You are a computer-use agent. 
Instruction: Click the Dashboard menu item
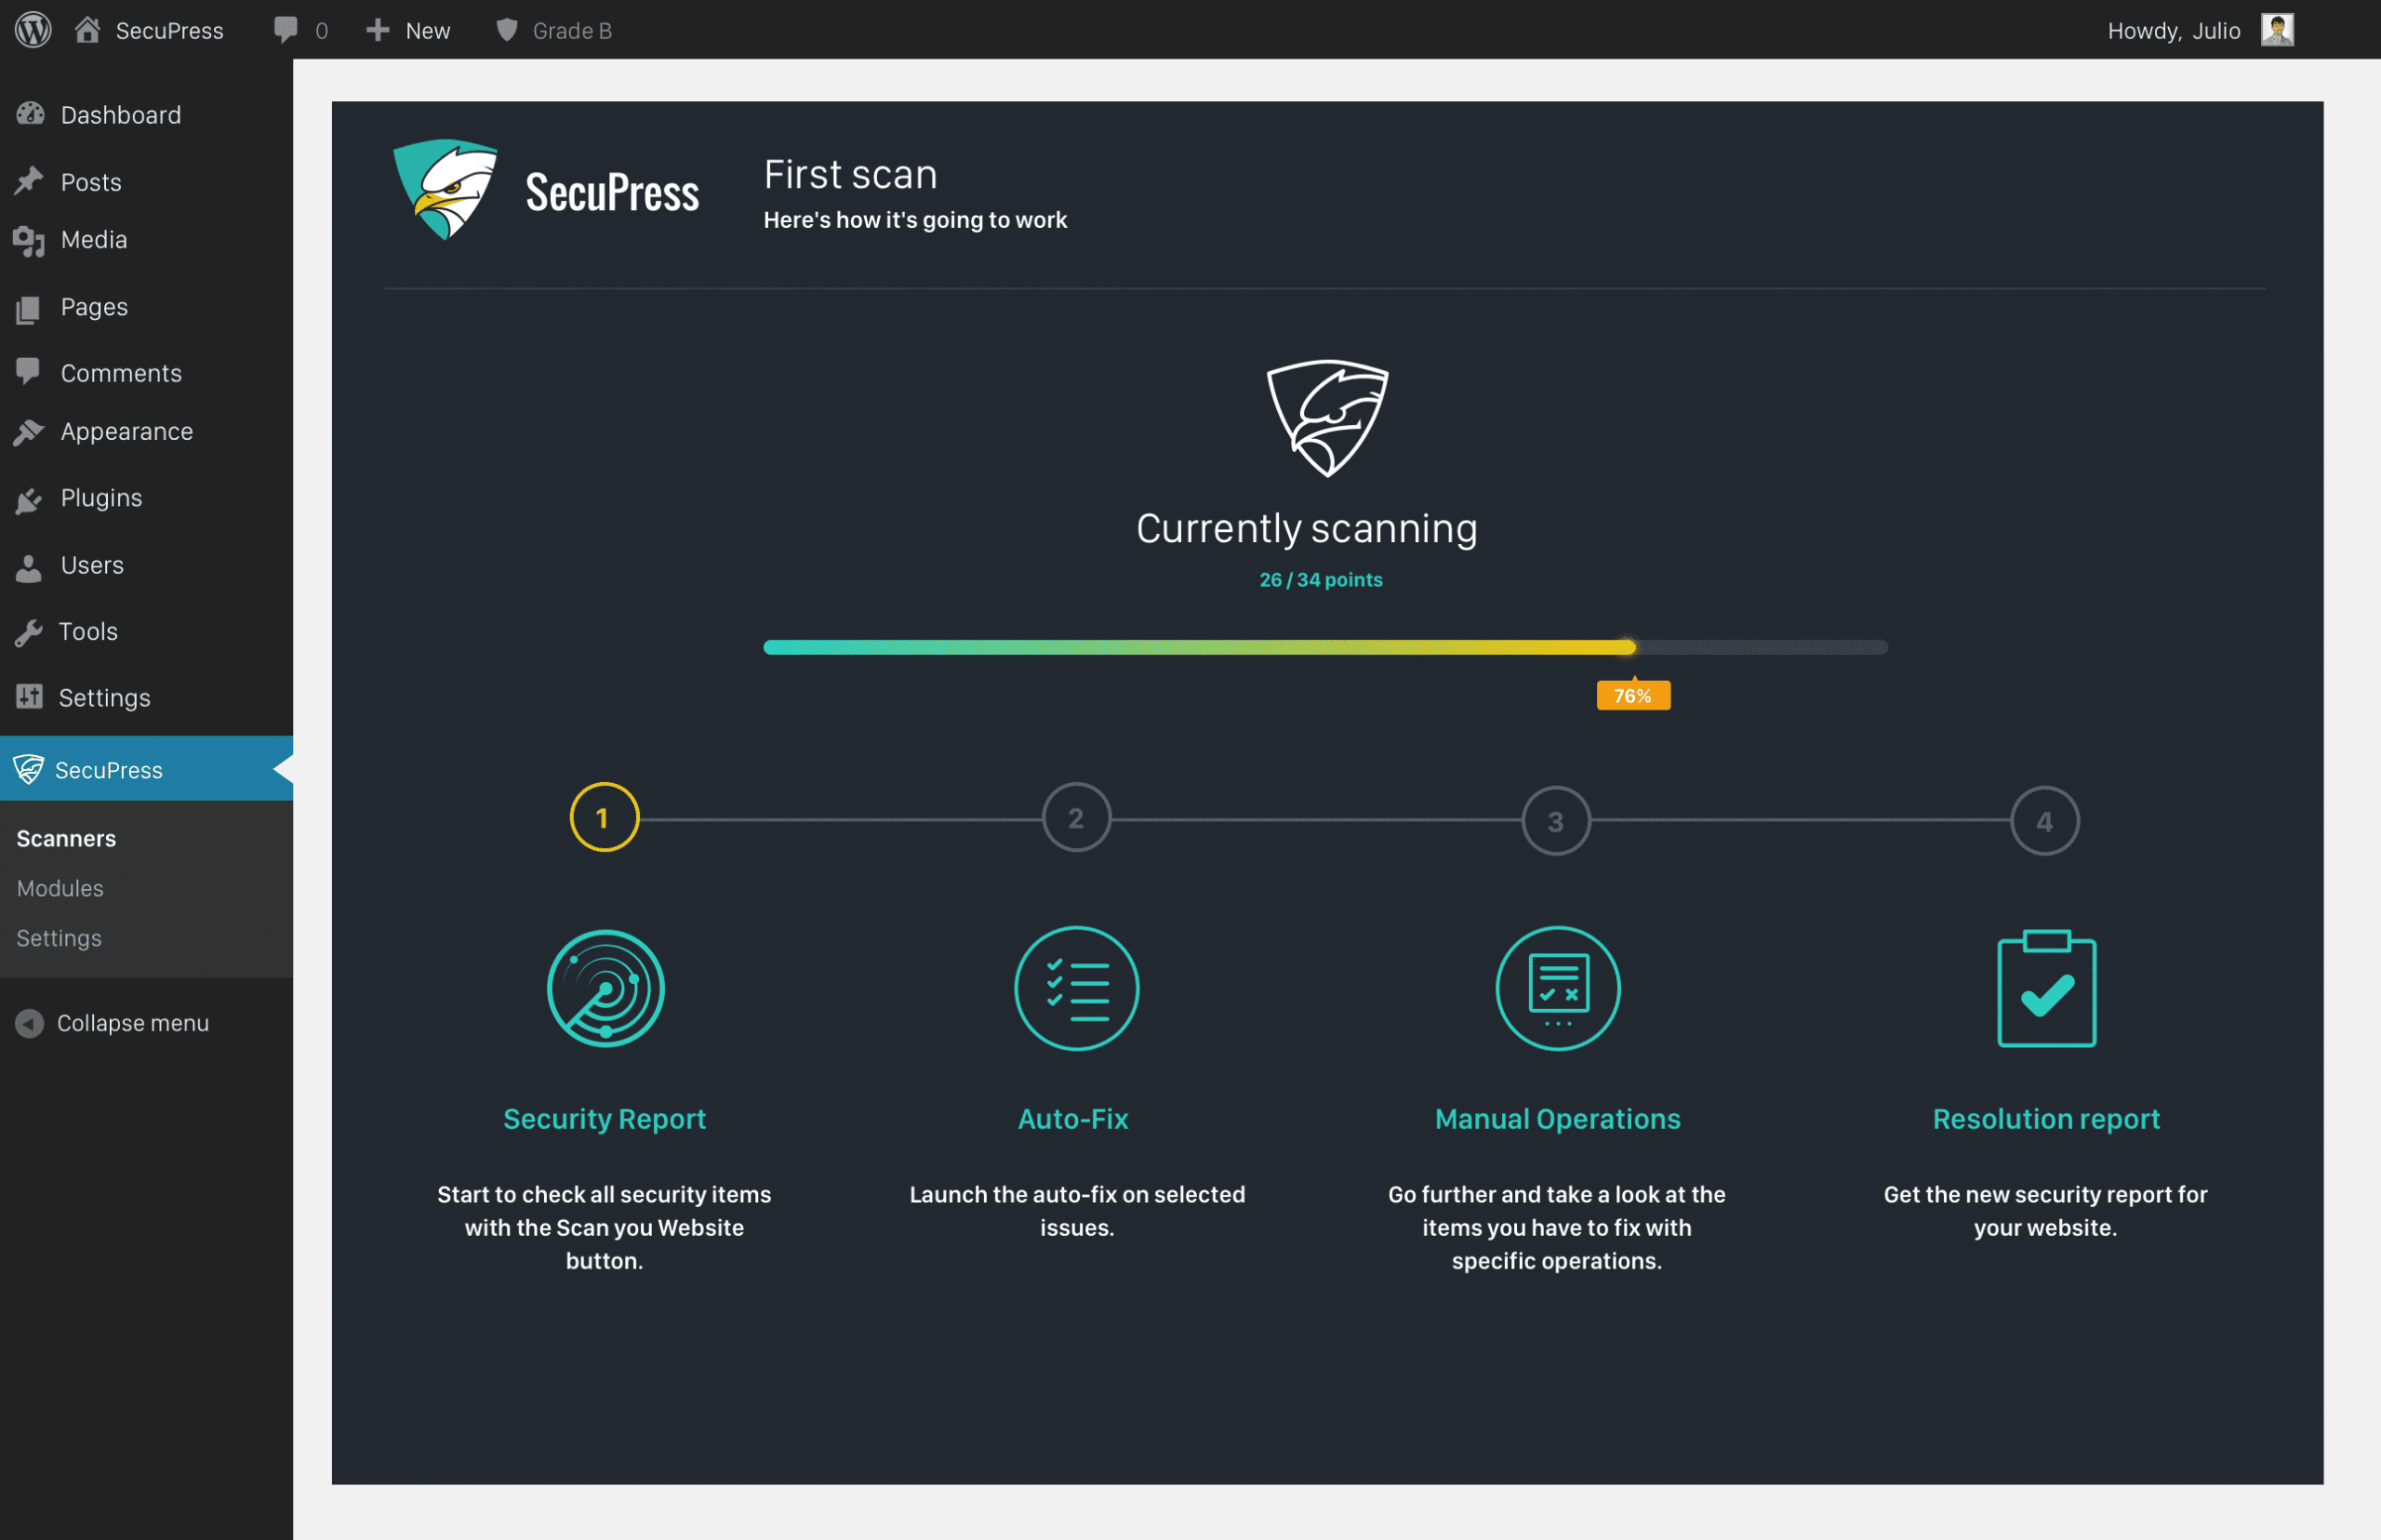[122, 113]
